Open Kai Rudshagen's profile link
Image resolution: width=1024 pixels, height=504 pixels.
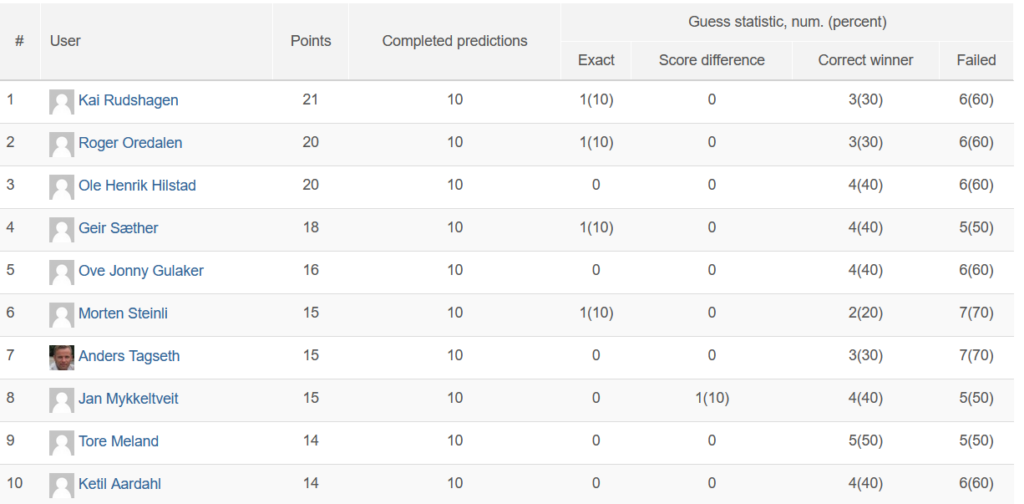pos(128,101)
